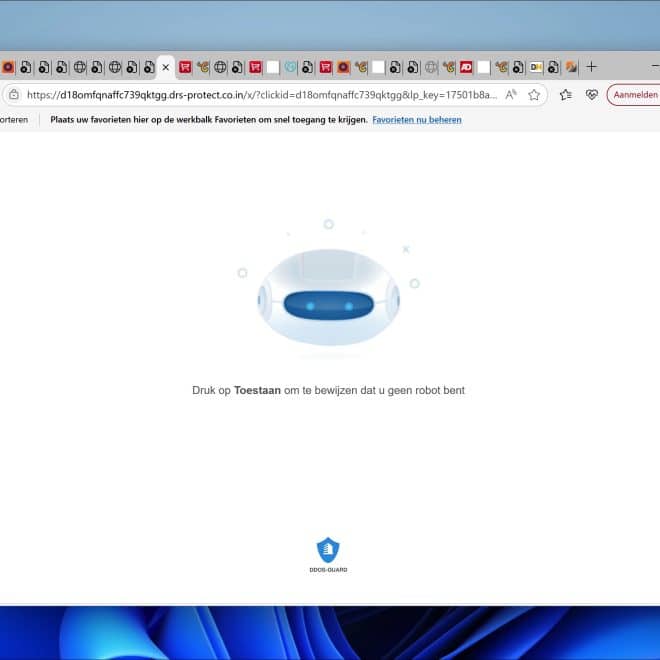The image size is (660, 660).
Task: Close the active browser tab
Action: pos(166,67)
